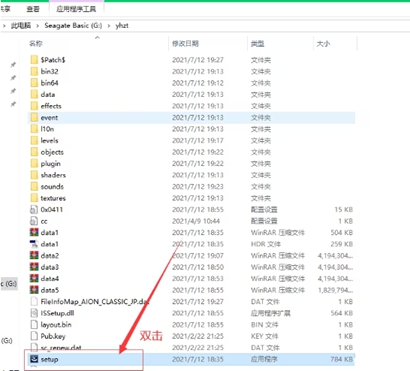Click the 2021/4/9 10:44 date of cc
This screenshot has height=371, width=410.
click(196, 221)
